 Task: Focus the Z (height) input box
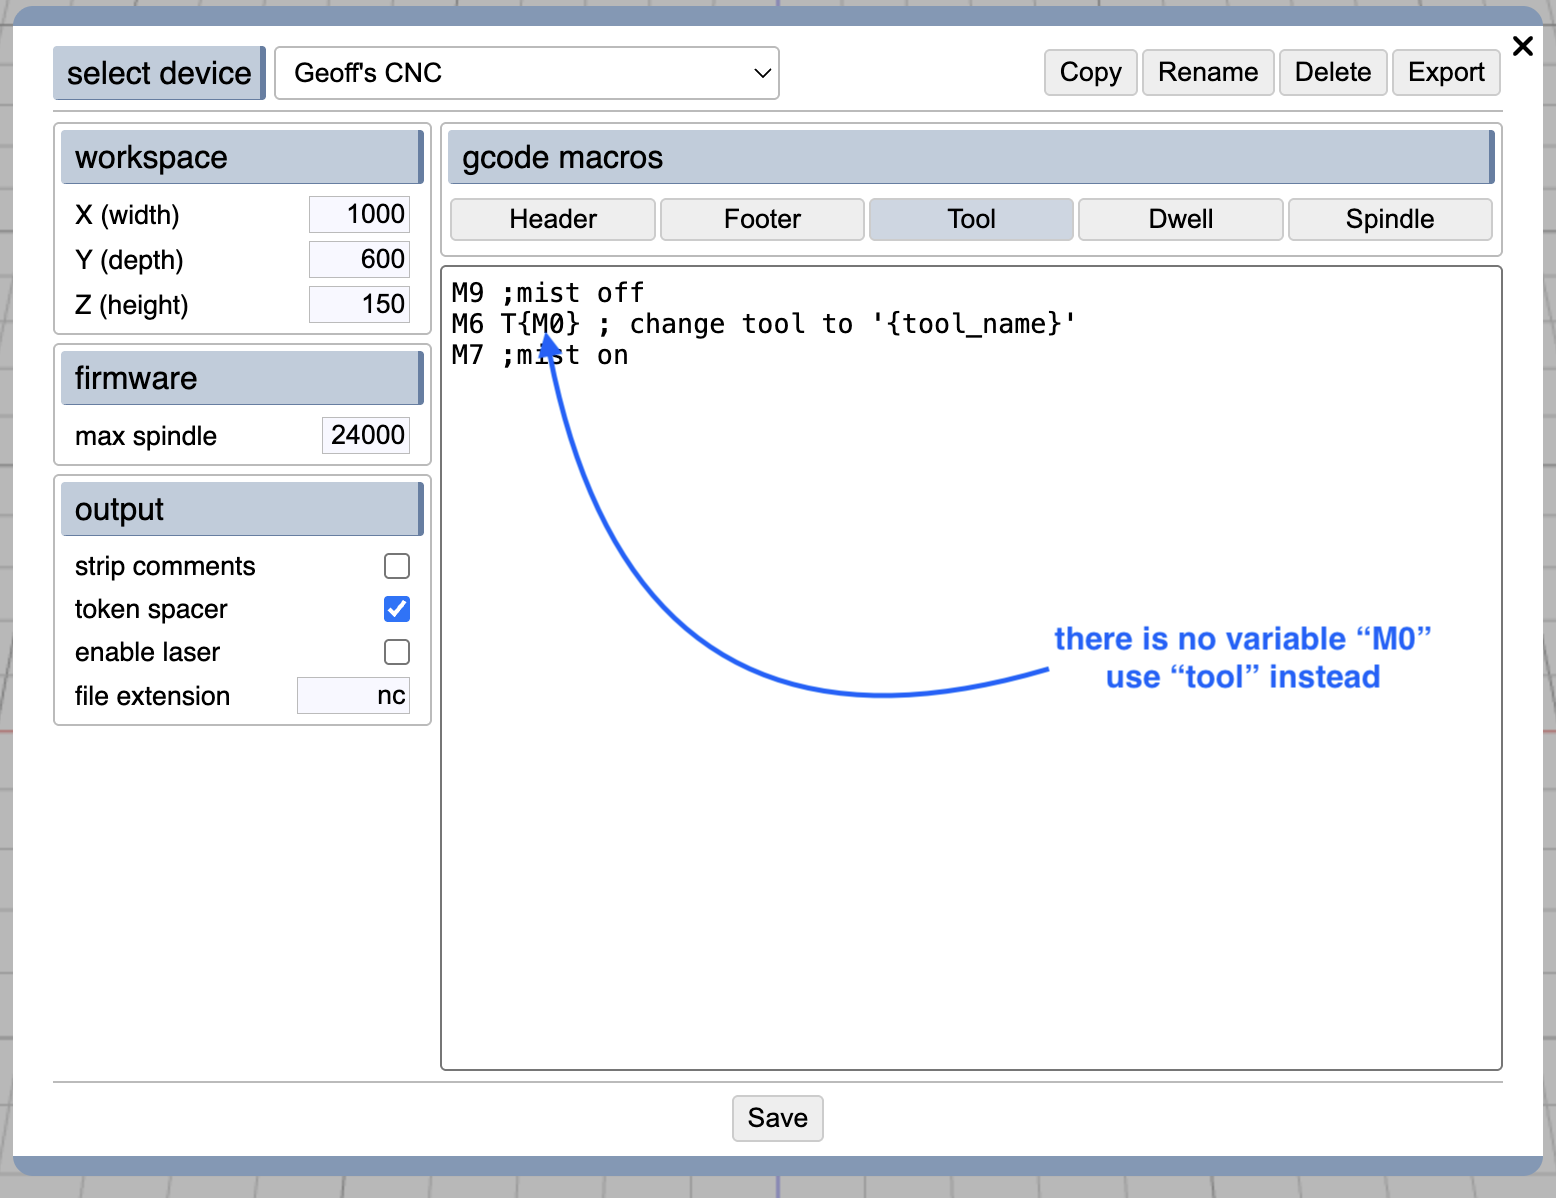tap(359, 305)
